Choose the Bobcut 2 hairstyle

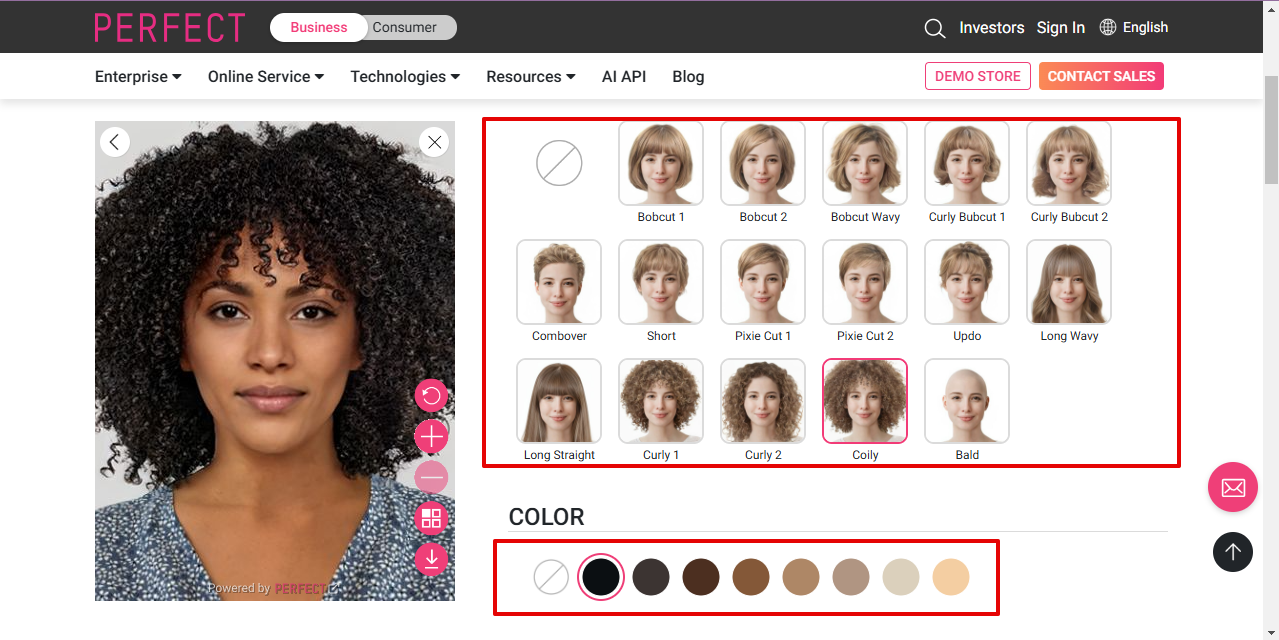763,163
